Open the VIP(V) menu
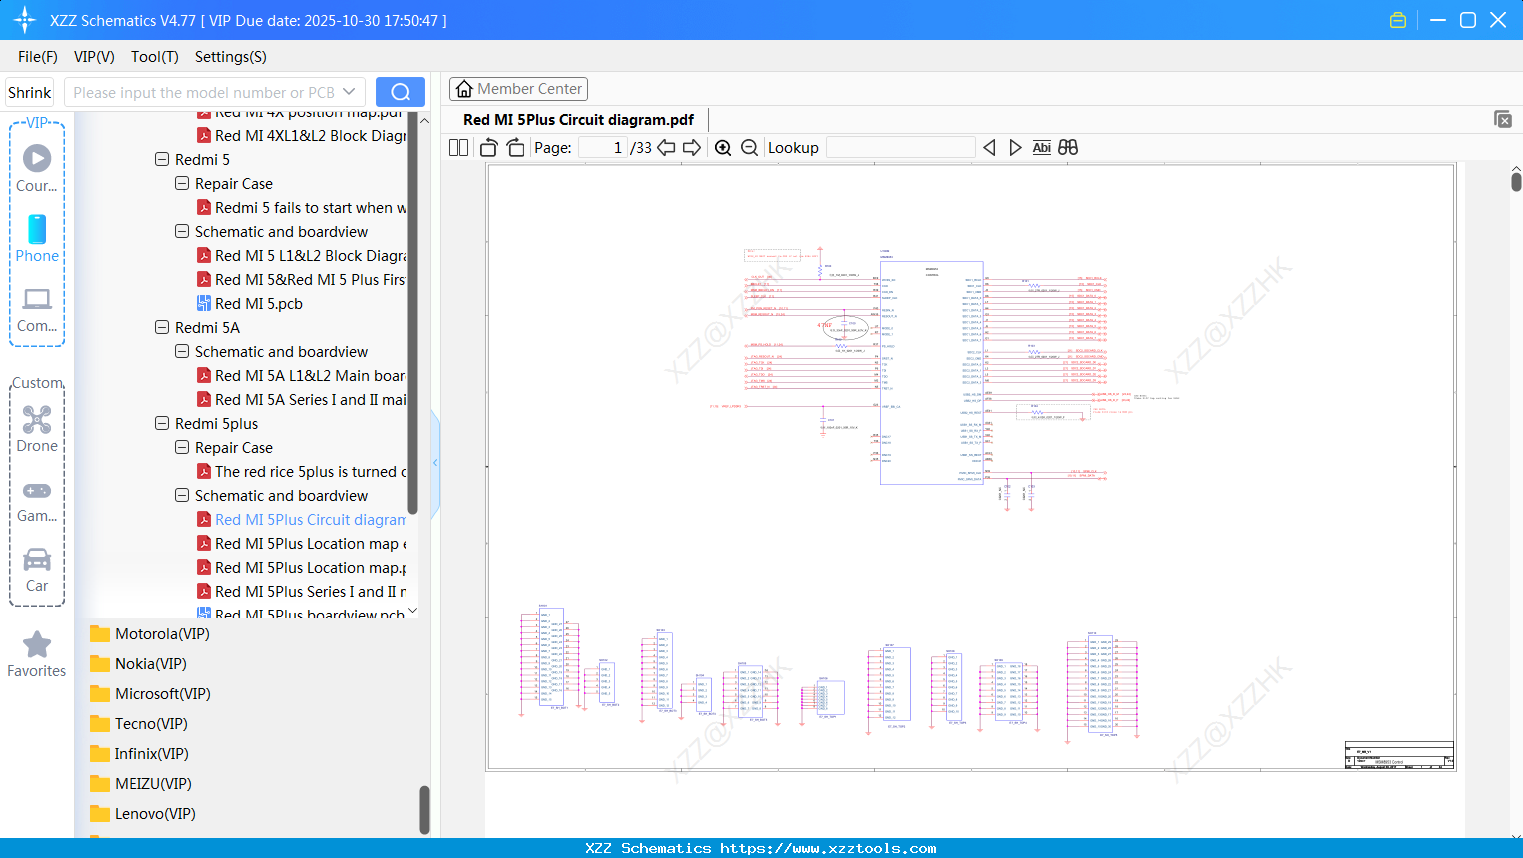This screenshot has height=858, width=1523. pos(94,57)
